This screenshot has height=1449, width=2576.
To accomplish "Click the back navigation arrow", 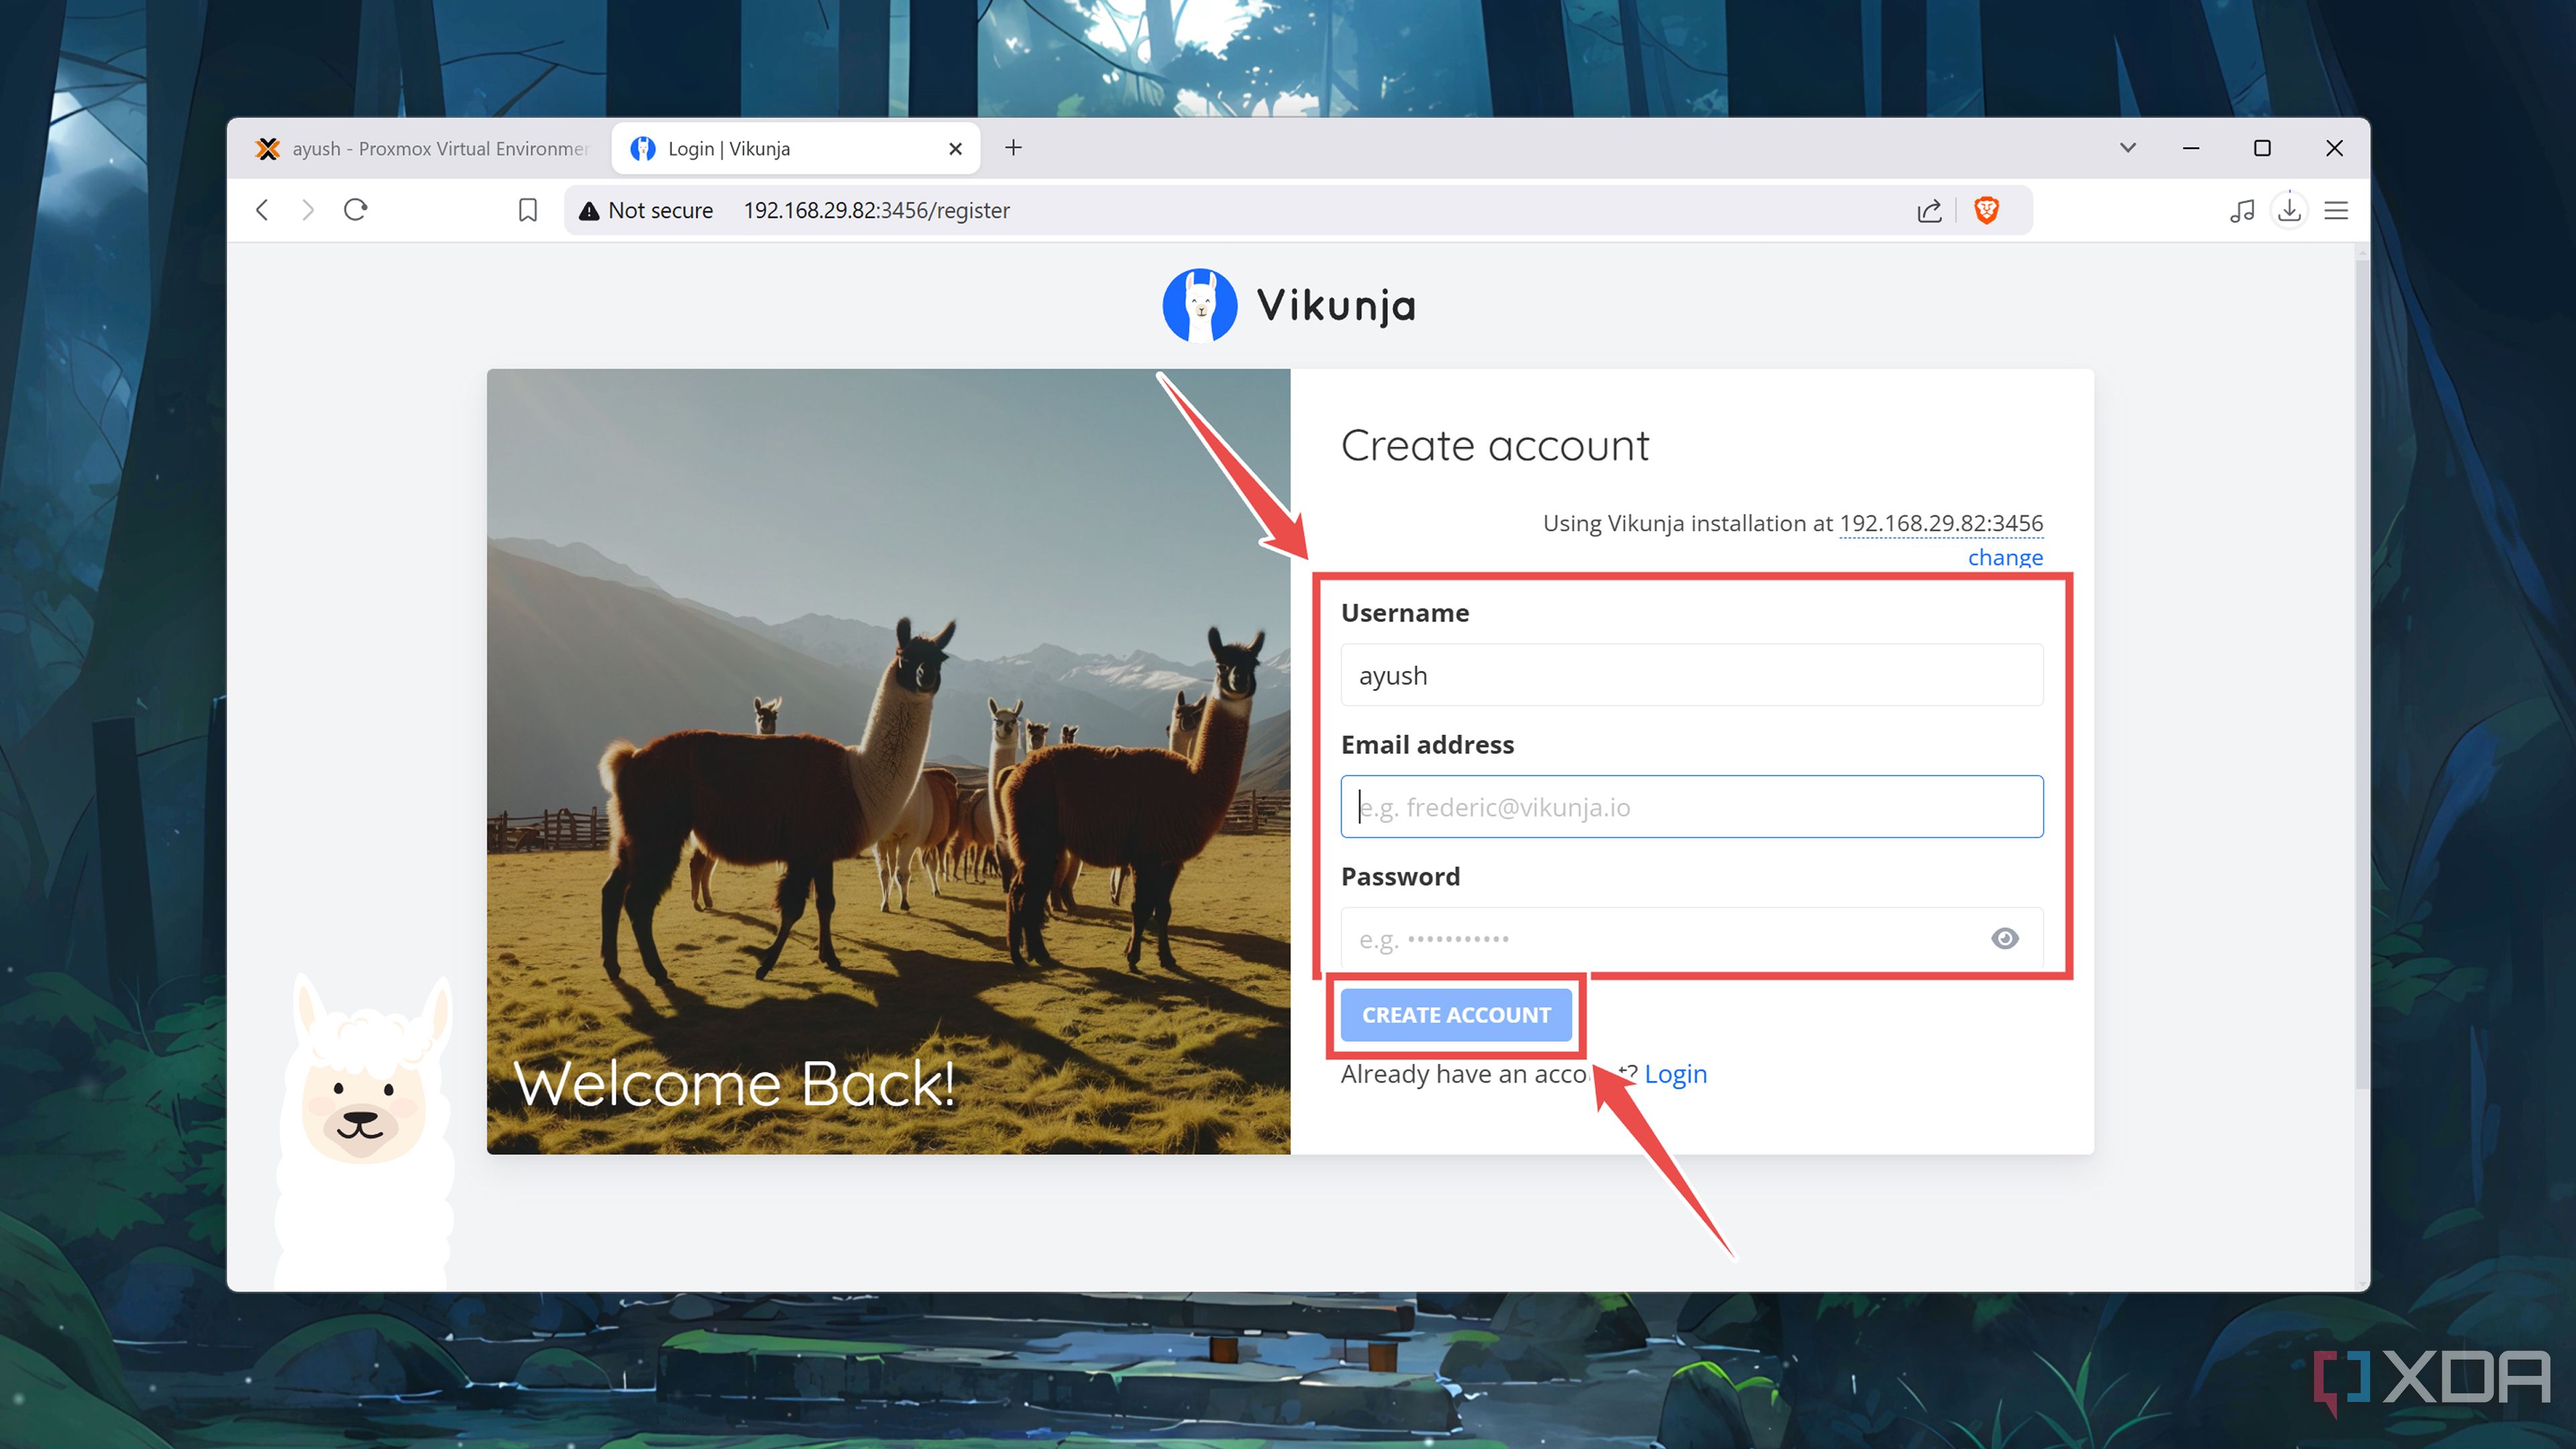I will [262, 210].
